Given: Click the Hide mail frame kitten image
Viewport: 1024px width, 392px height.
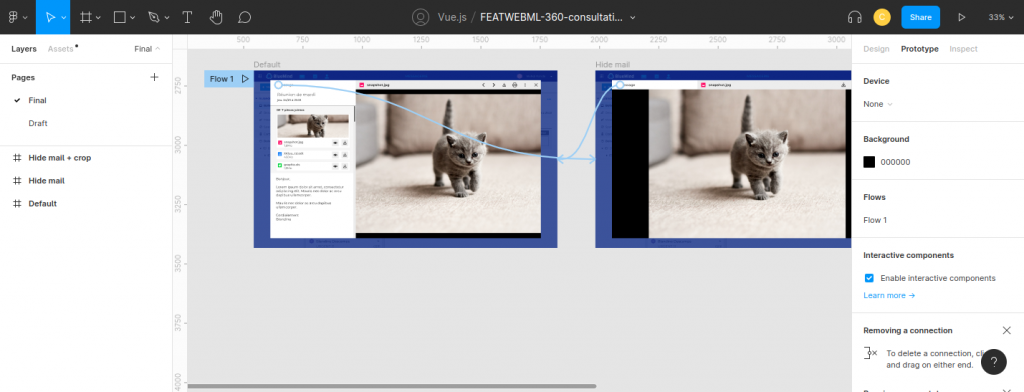Looking at the screenshot, I should [x=746, y=164].
